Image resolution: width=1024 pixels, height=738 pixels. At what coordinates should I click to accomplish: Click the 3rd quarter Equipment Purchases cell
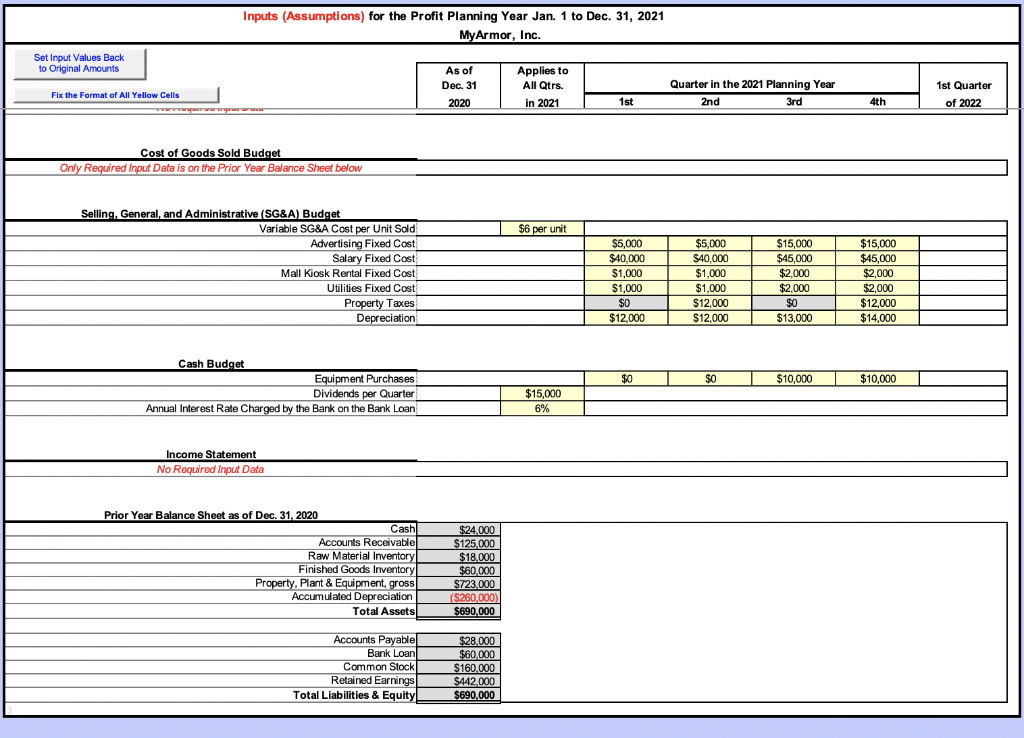pyautogui.click(x=793, y=378)
